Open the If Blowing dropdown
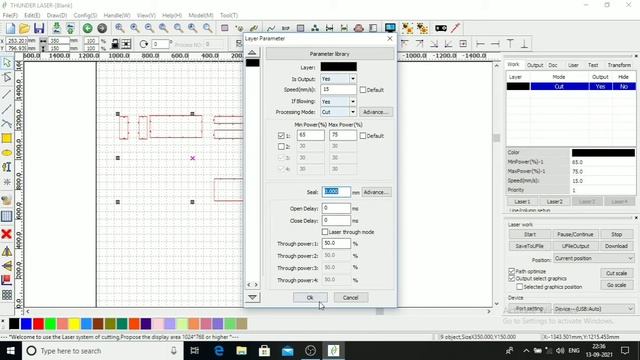 (x=353, y=101)
